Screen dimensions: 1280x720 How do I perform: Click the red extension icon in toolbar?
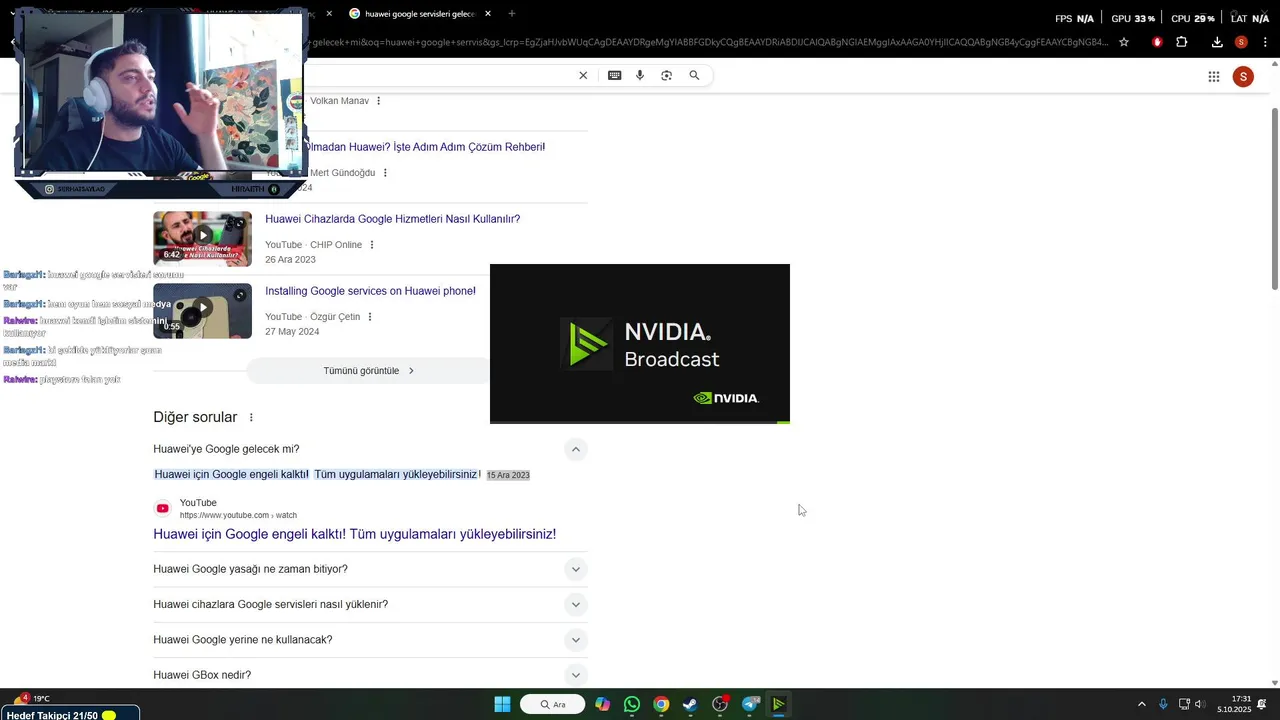click(1157, 42)
